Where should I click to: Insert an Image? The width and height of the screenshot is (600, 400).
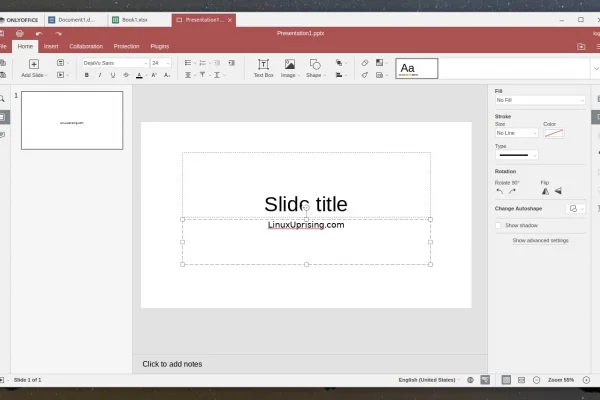pyautogui.click(x=290, y=68)
